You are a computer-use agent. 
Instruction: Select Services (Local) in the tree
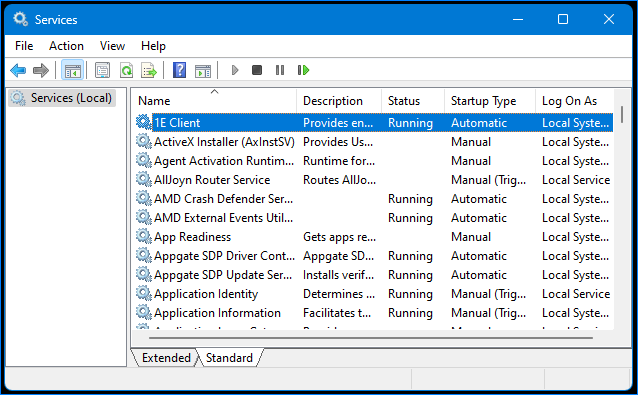[x=62, y=98]
